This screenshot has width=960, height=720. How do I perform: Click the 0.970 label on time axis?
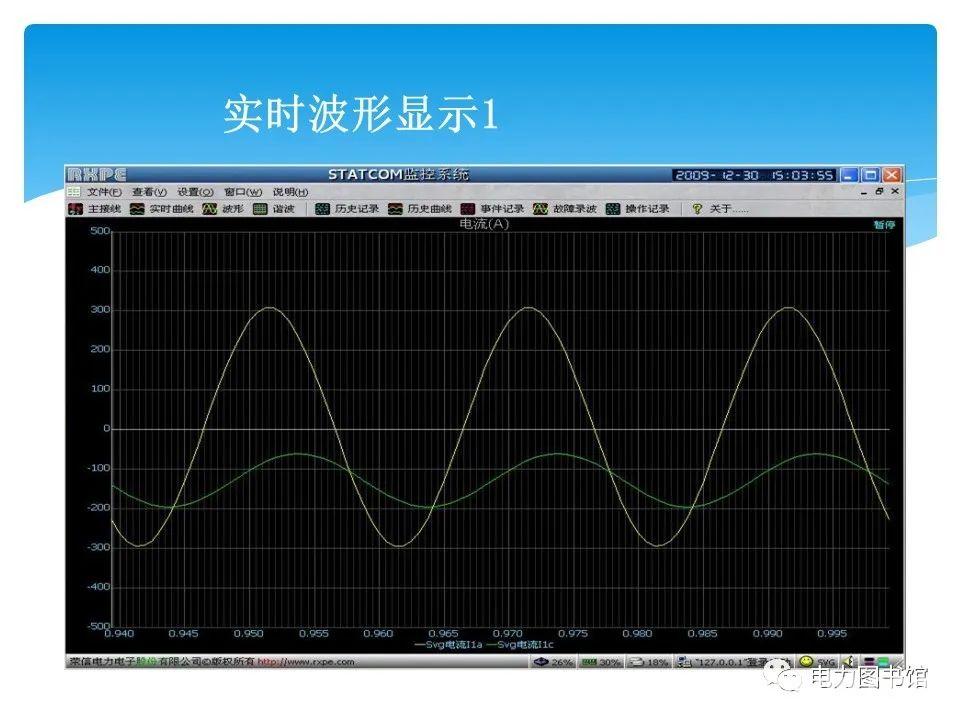pyautogui.click(x=508, y=634)
